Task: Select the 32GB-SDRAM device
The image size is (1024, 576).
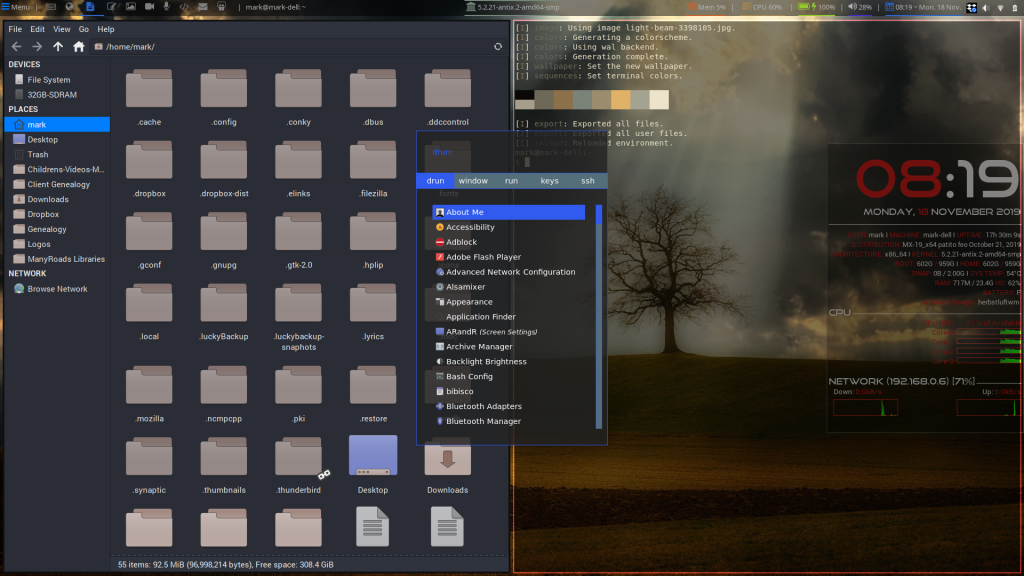Action: (57, 95)
